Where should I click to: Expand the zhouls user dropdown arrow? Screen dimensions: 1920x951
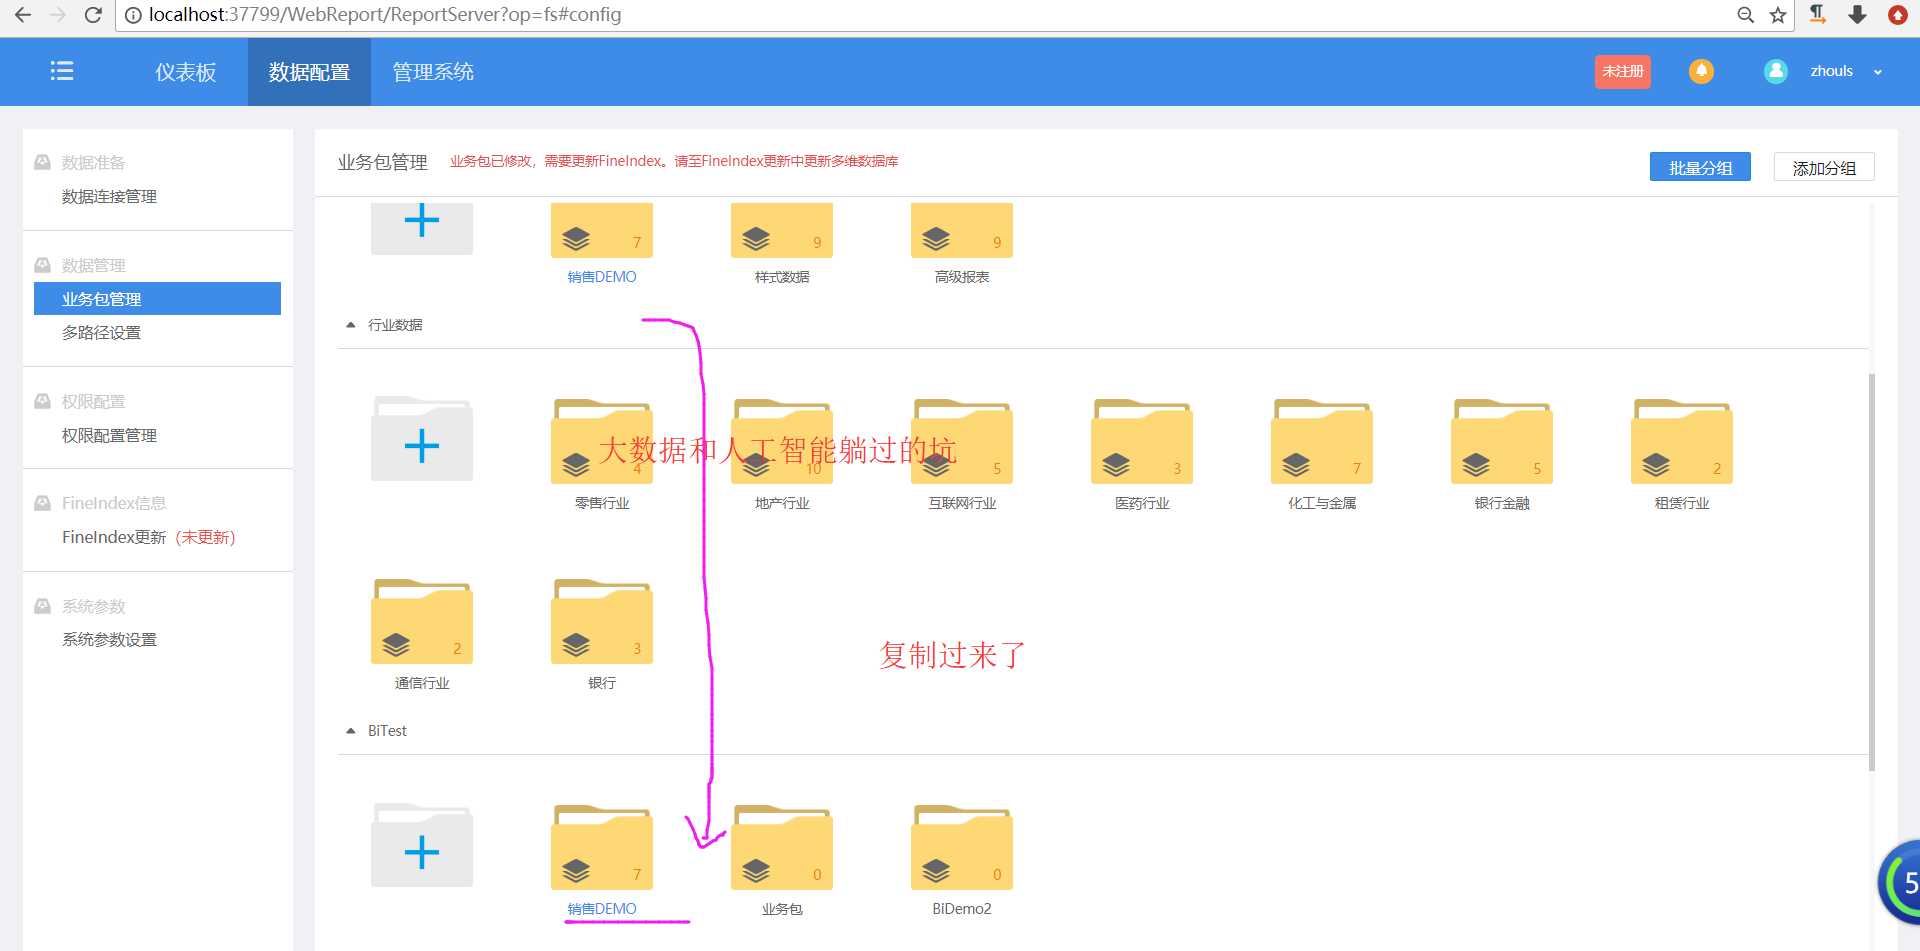[1878, 72]
